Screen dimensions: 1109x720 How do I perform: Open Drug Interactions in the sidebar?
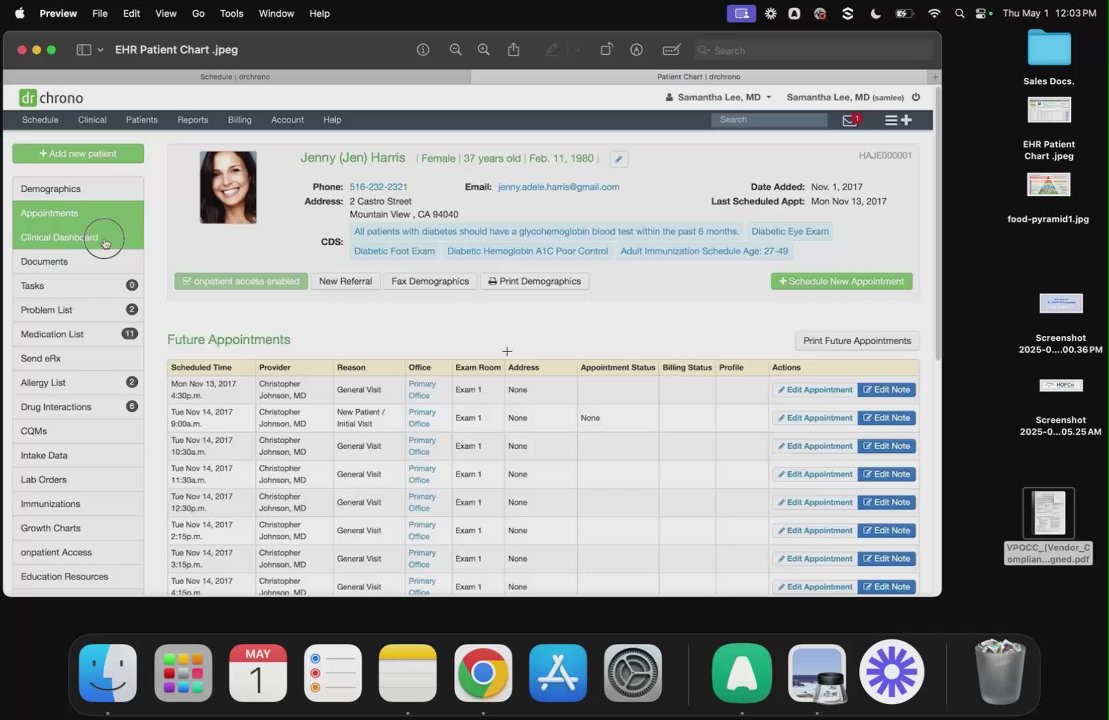[78, 407]
